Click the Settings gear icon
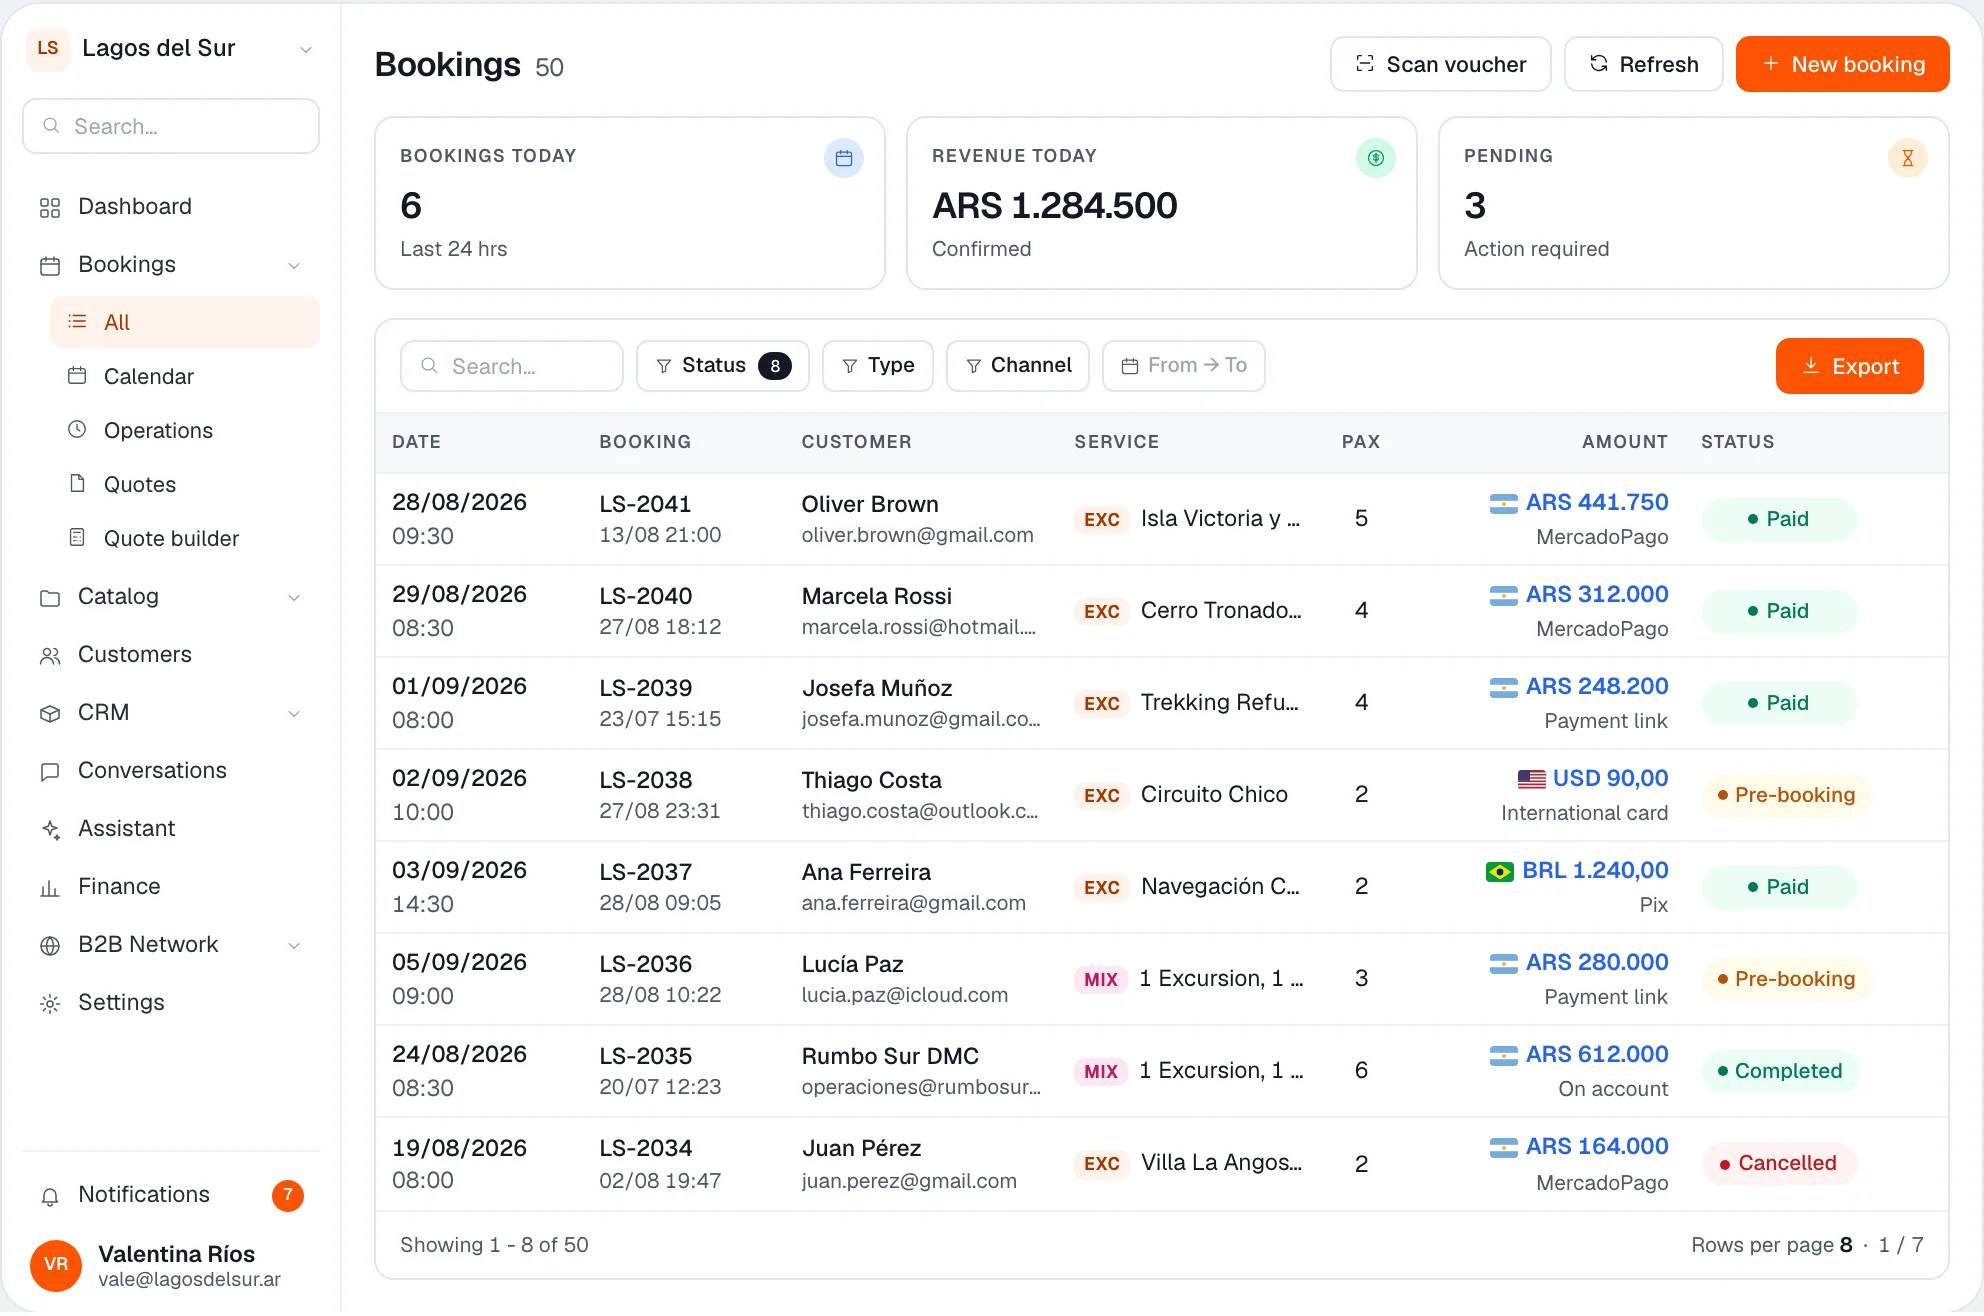The image size is (1984, 1316). [x=50, y=1003]
